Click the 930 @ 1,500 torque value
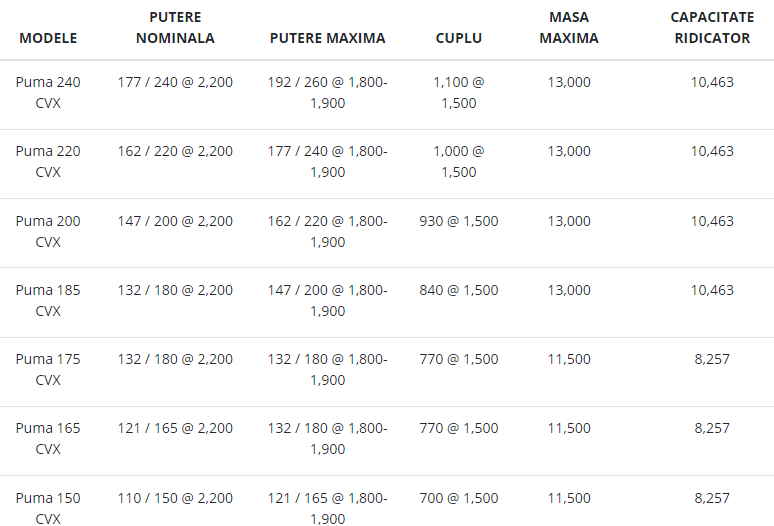Image resolution: width=774 pixels, height=526 pixels. 459,221
